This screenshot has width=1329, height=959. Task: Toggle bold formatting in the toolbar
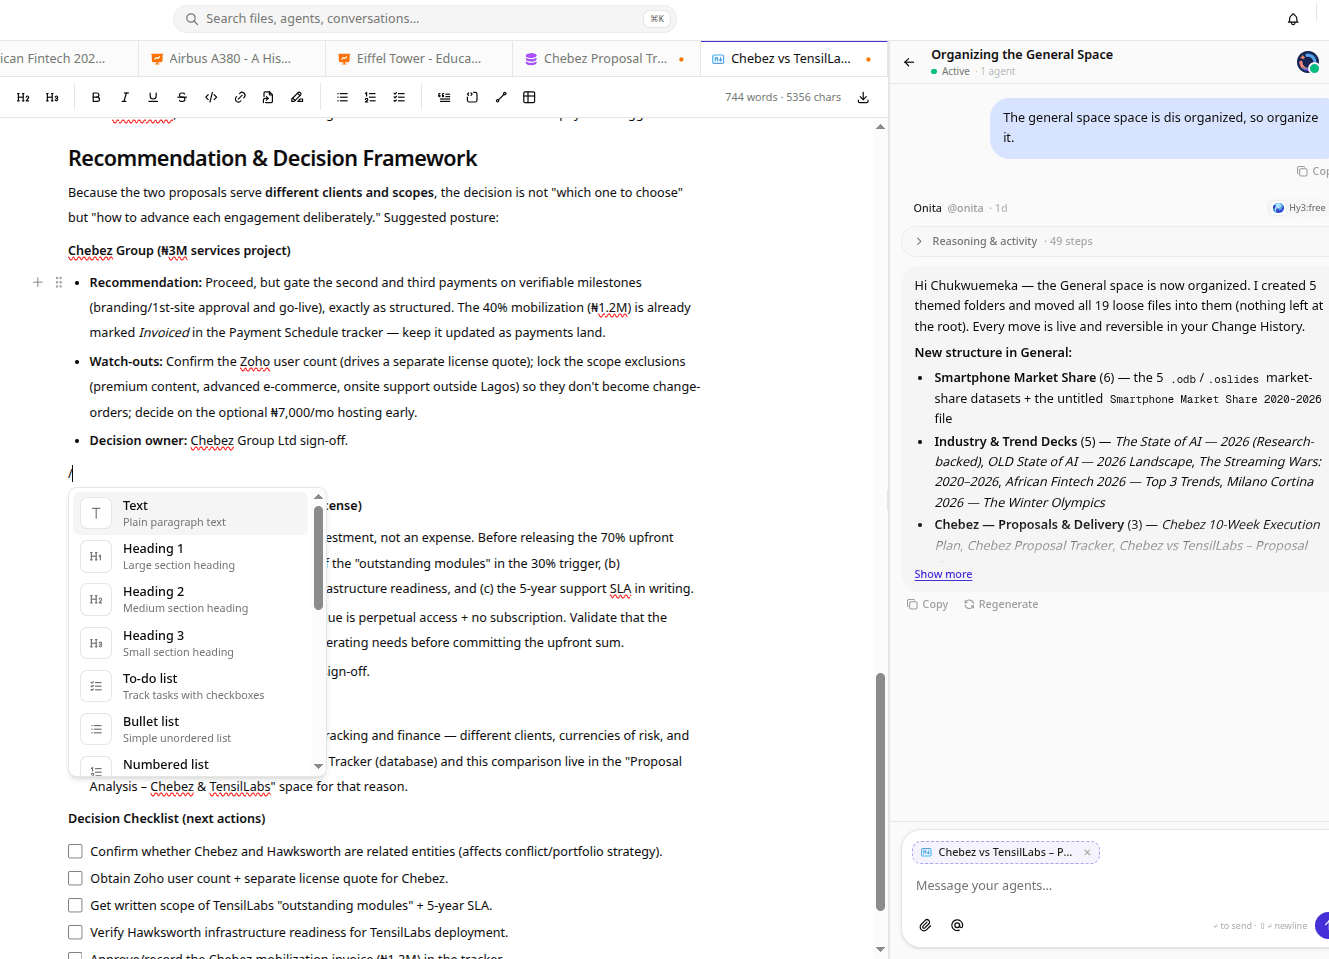[x=96, y=97]
